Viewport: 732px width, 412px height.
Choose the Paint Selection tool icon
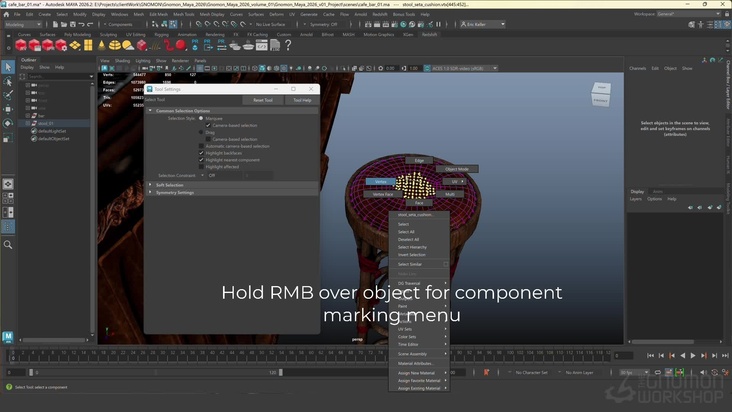pyautogui.click(x=8, y=95)
